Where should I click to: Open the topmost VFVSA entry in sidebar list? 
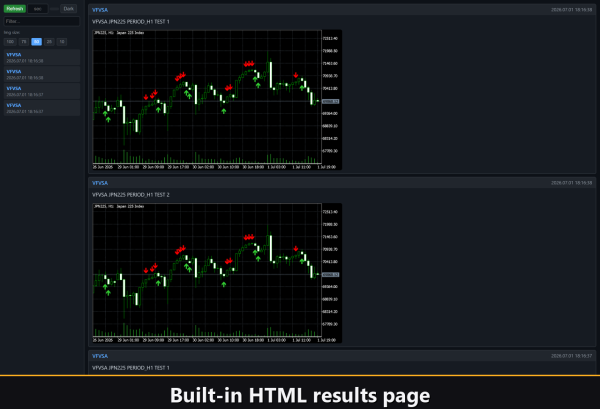(x=42, y=57)
